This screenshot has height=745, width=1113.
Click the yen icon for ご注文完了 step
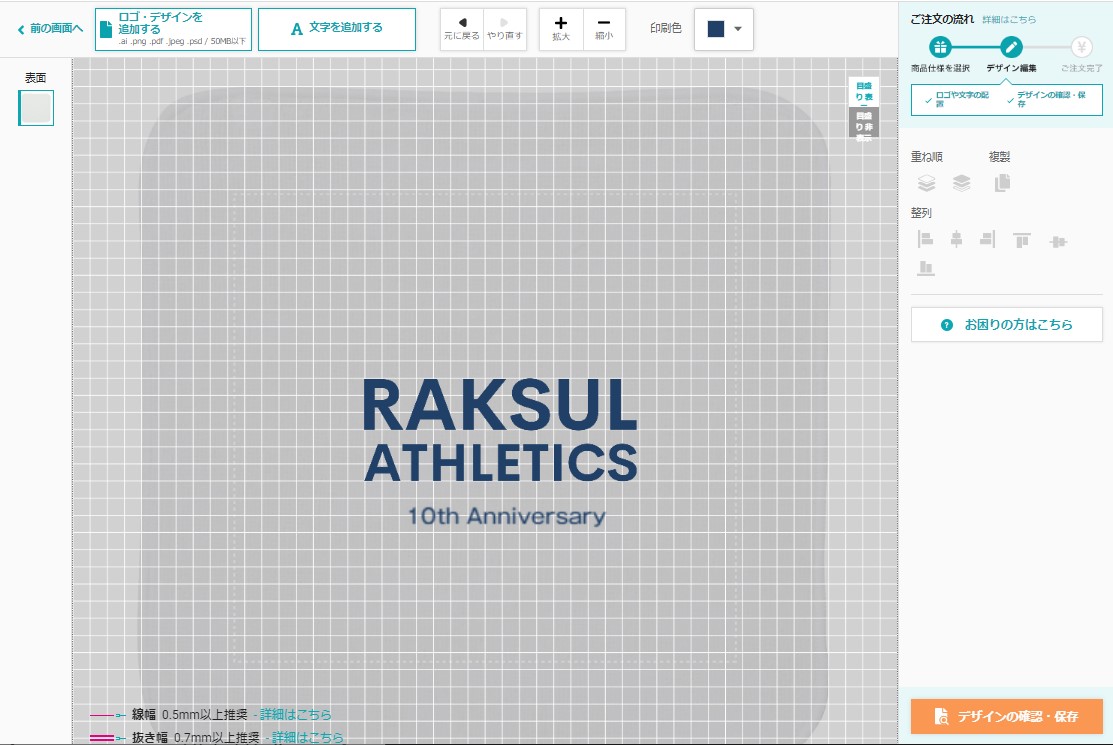1081,48
